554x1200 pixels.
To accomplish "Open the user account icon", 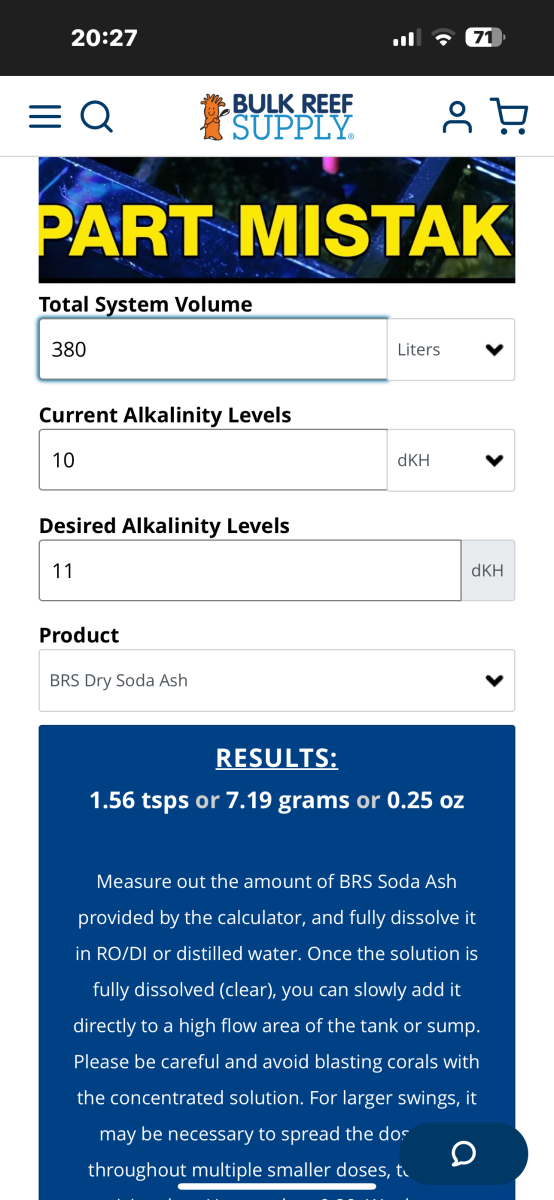I will (457, 116).
